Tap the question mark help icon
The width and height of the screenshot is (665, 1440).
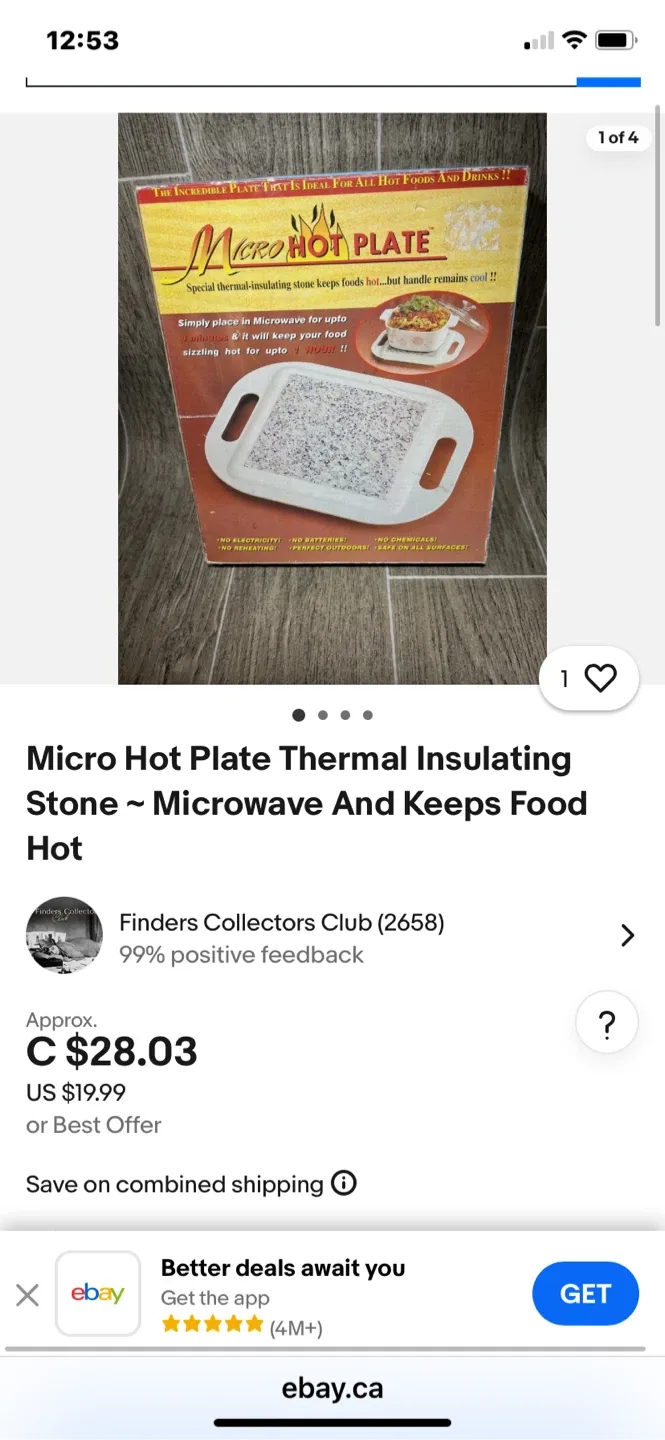[x=606, y=1022]
